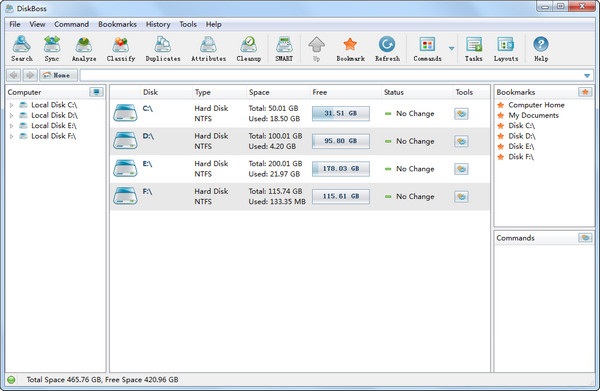Open the Classify files tool
Image resolution: width=600 pixels, height=391 pixels.
tap(121, 49)
